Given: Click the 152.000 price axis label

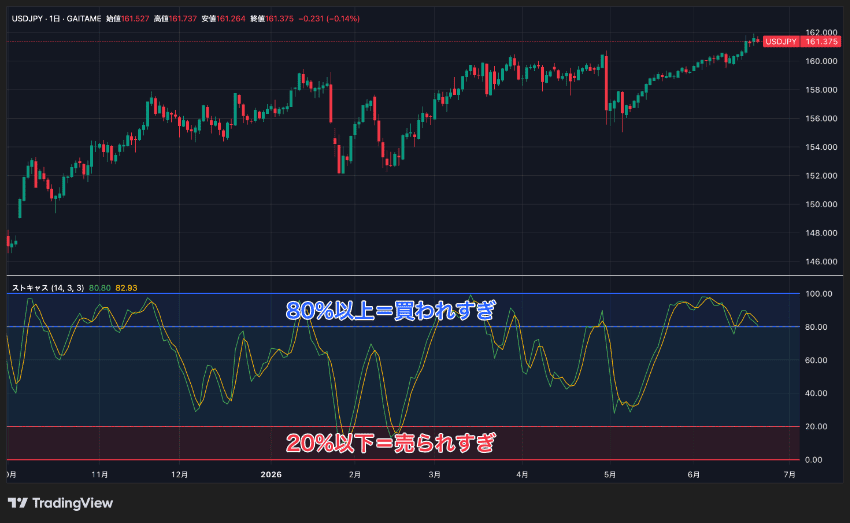Looking at the screenshot, I should [821, 176].
